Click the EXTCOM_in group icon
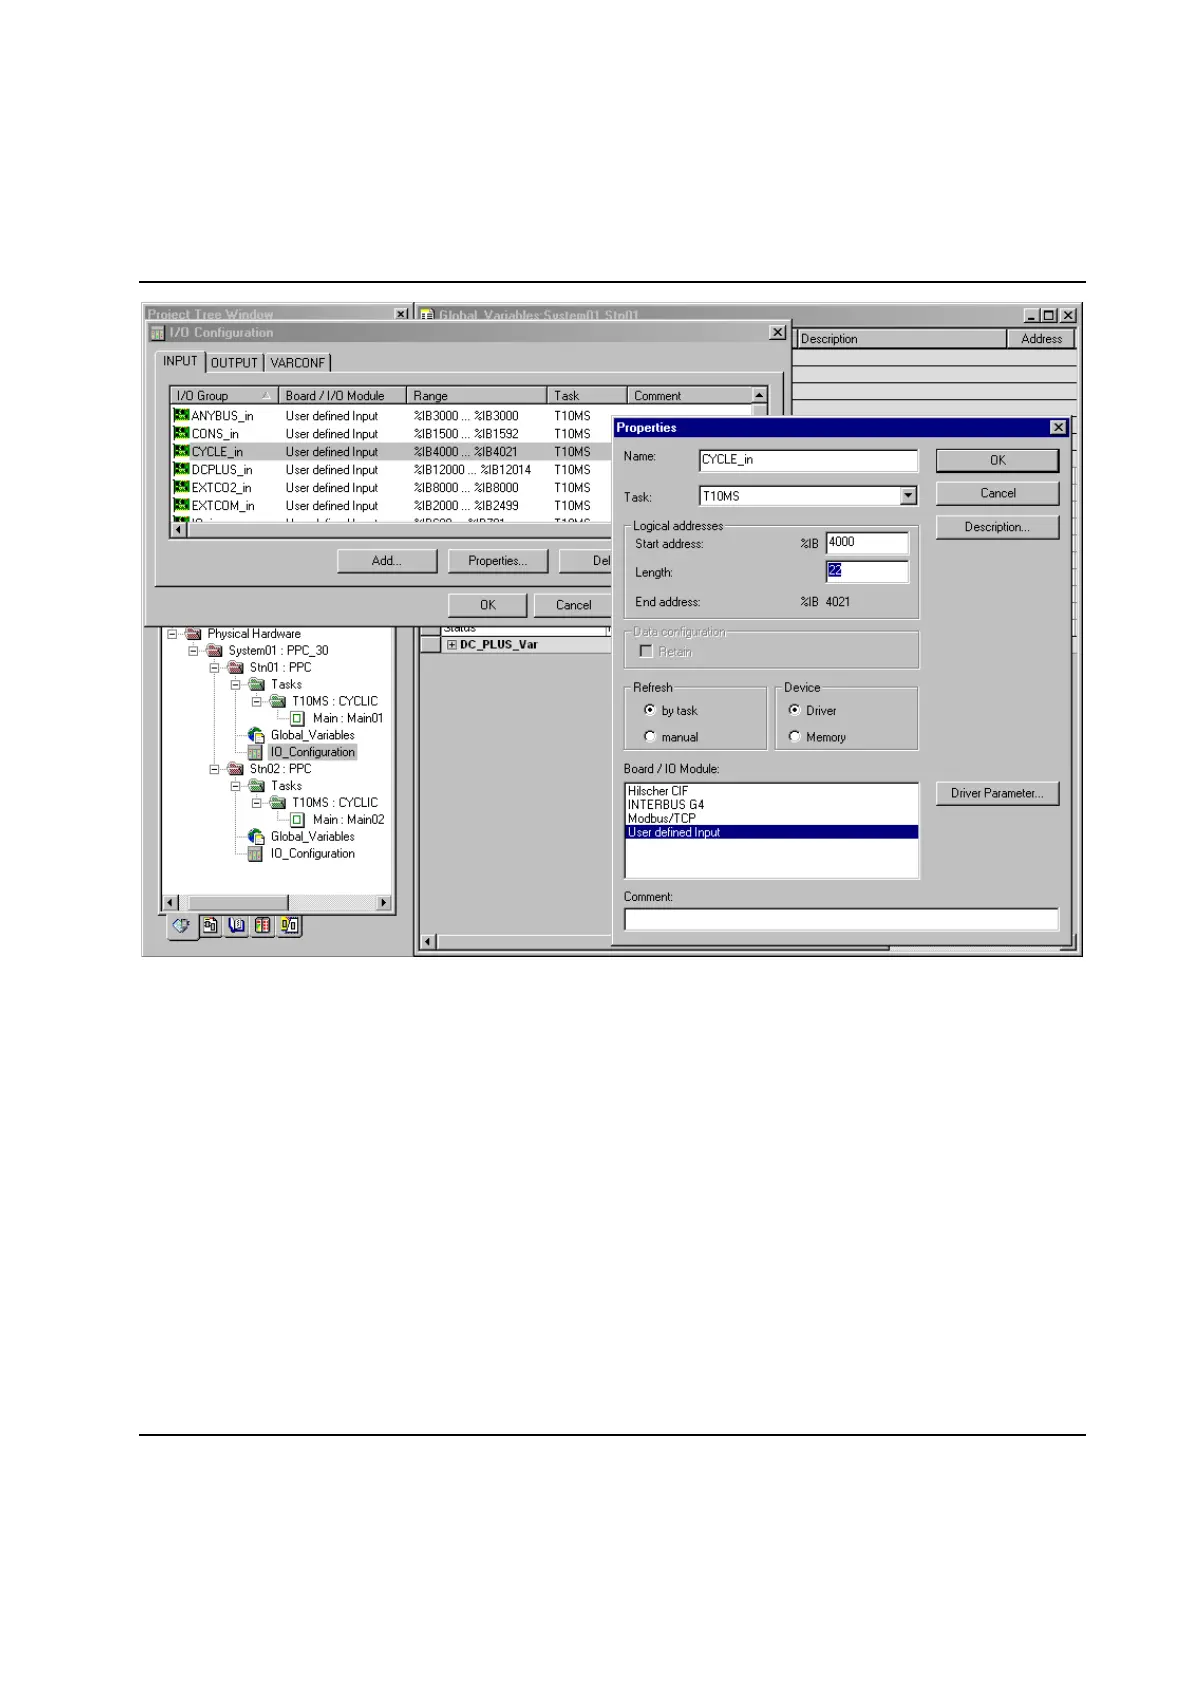 (181, 505)
